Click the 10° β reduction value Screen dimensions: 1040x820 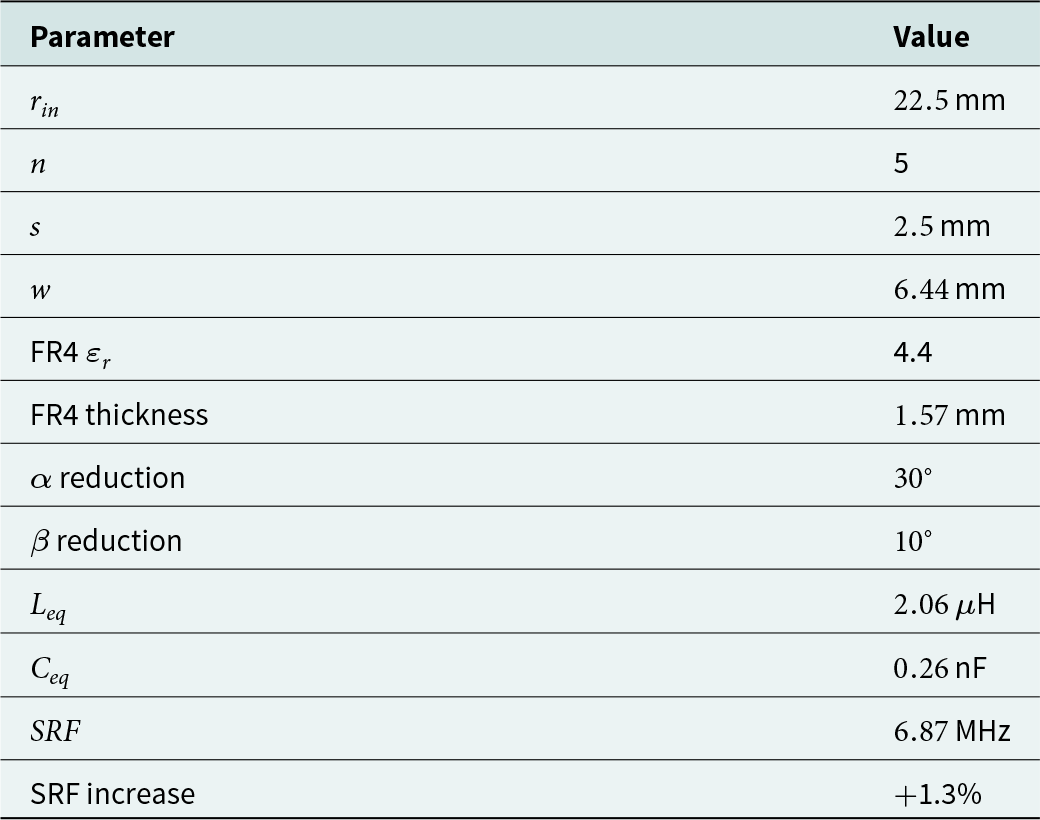[913, 541]
